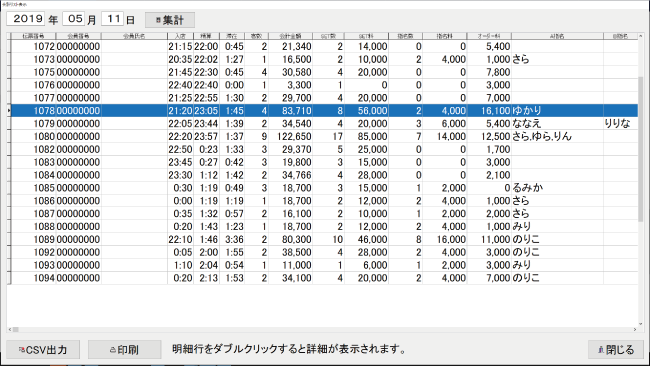This screenshot has width=650, height=366.
Task: Click the name りりな in the last column
Action: click(x=618, y=124)
